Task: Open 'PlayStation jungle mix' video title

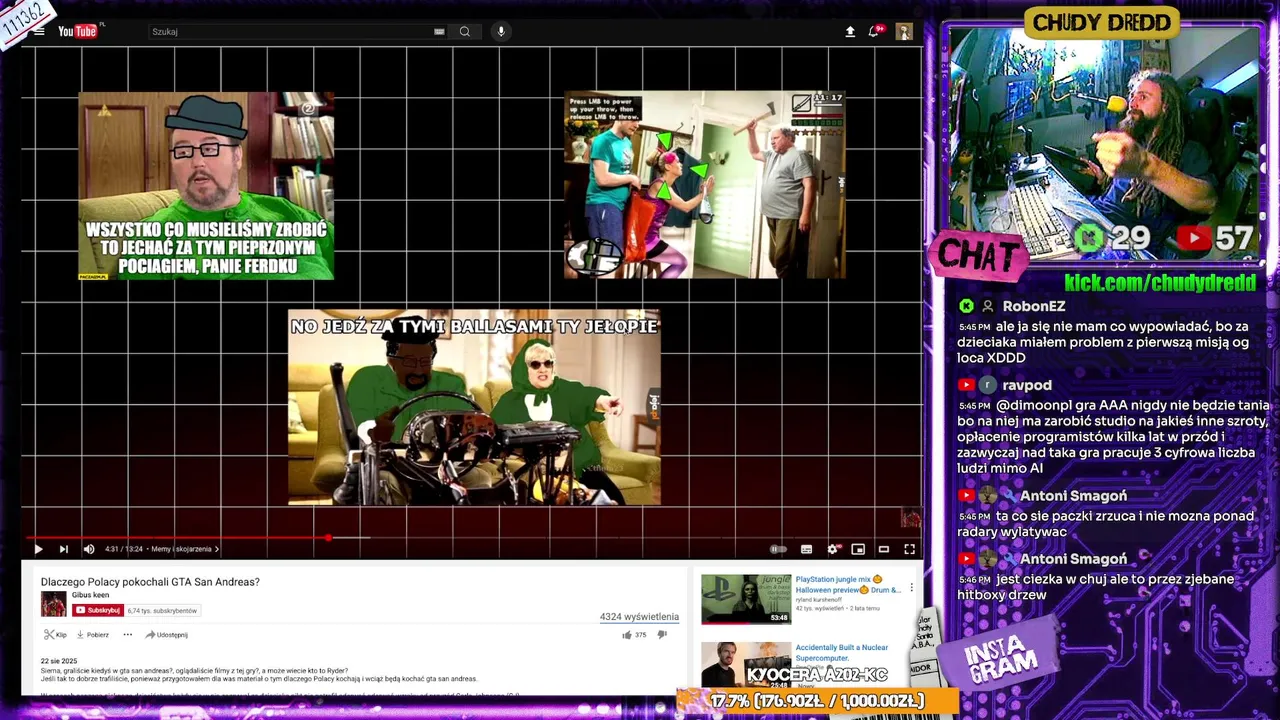Action: (848, 584)
